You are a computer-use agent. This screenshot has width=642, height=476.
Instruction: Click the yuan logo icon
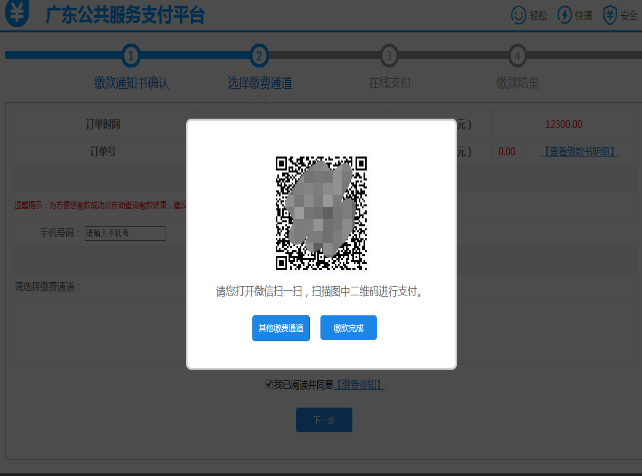[x=17, y=15]
